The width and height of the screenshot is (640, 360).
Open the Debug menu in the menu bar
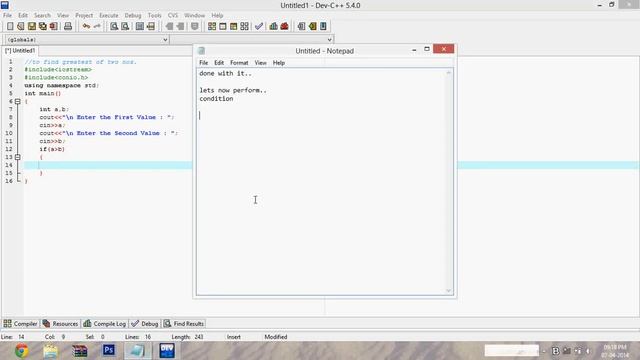(133, 15)
